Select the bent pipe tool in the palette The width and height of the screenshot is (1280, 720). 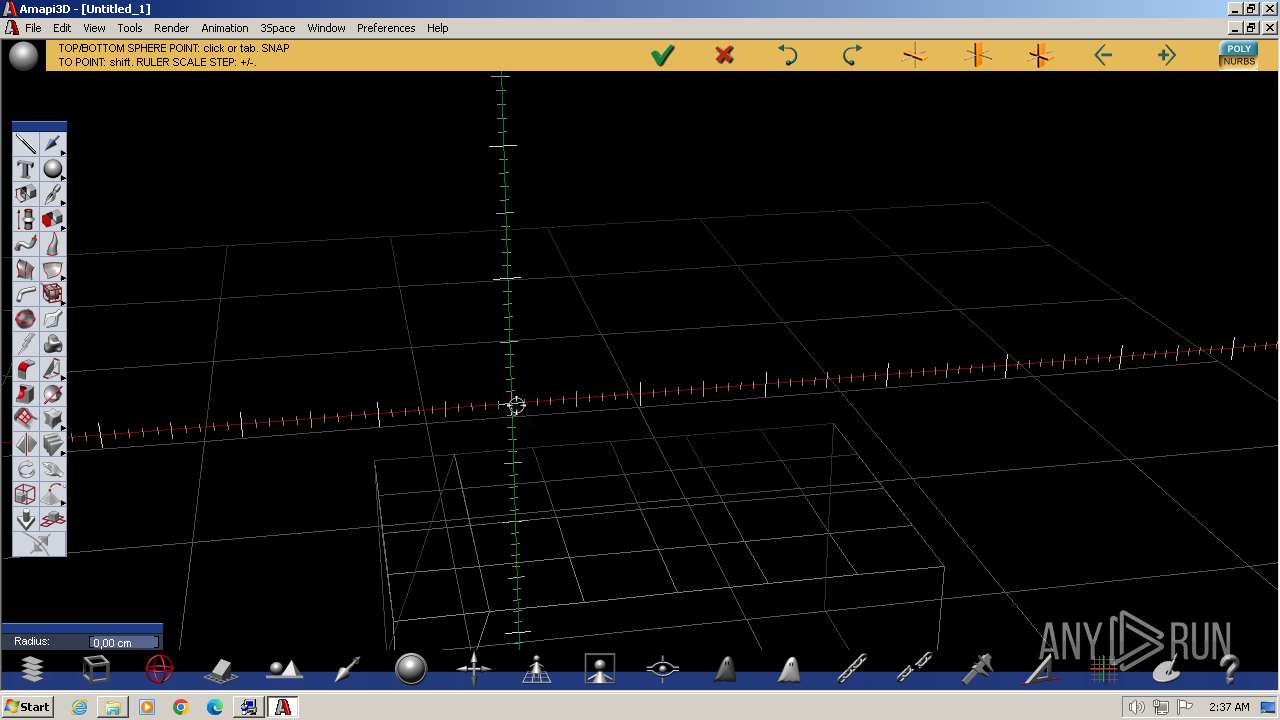26,294
